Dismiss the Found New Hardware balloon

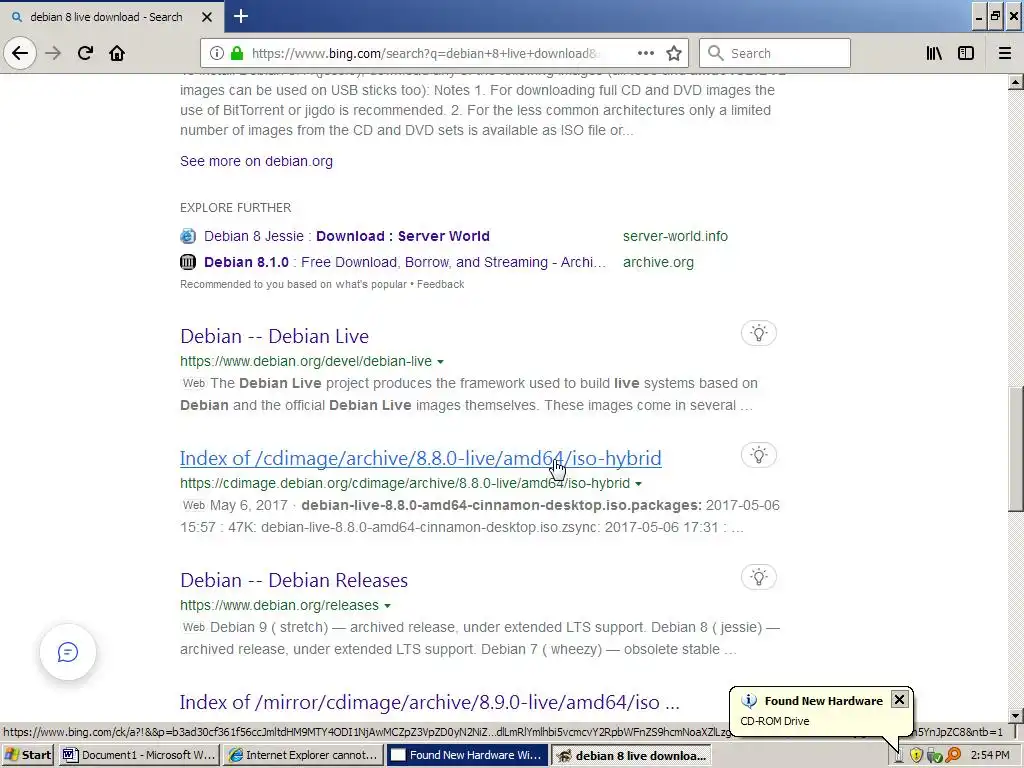click(899, 699)
